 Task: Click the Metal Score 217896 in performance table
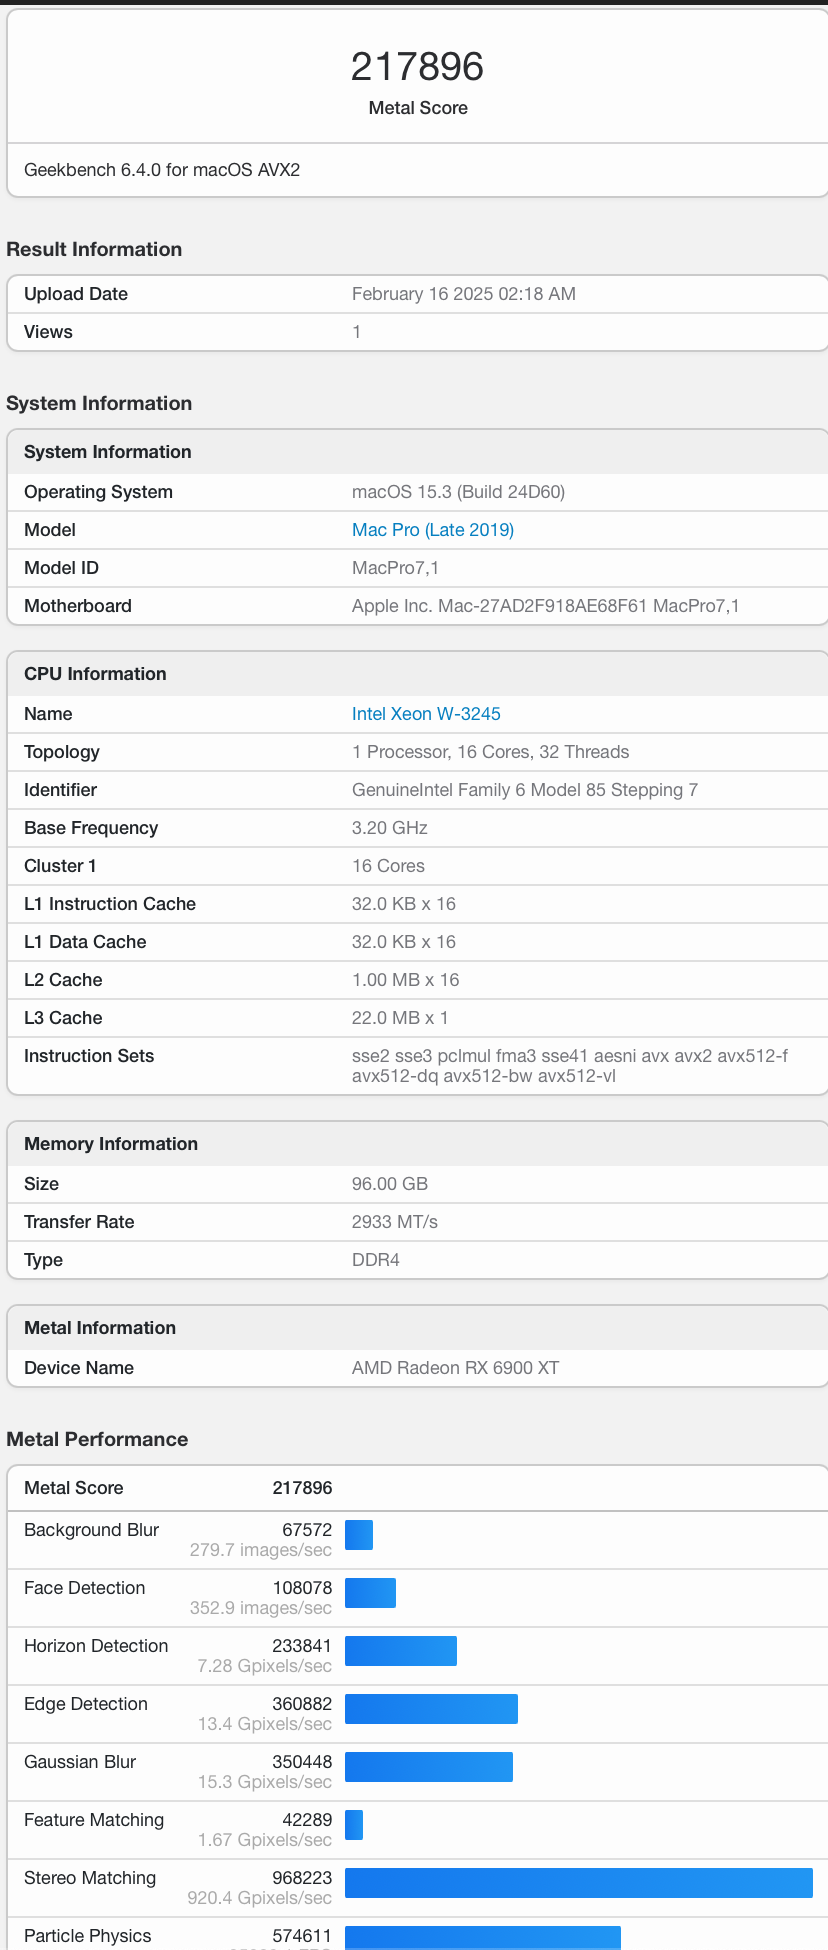coord(302,1488)
